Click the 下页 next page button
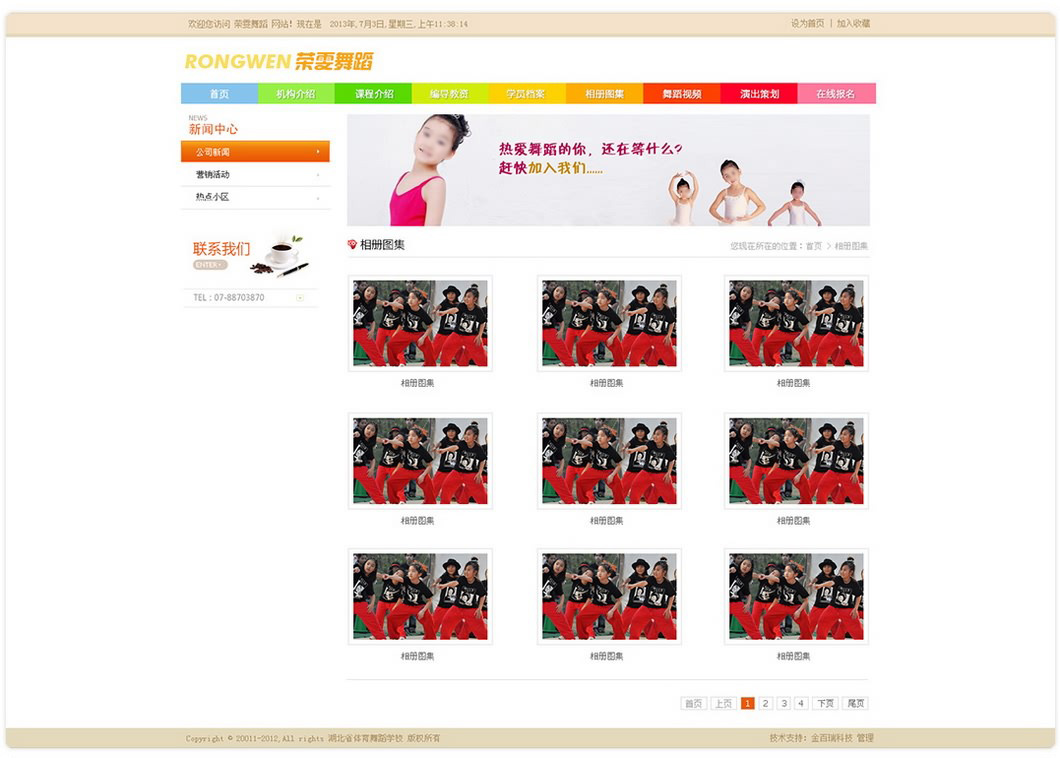This screenshot has height=758, width=1060. pyautogui.click(x=825, y=703)
